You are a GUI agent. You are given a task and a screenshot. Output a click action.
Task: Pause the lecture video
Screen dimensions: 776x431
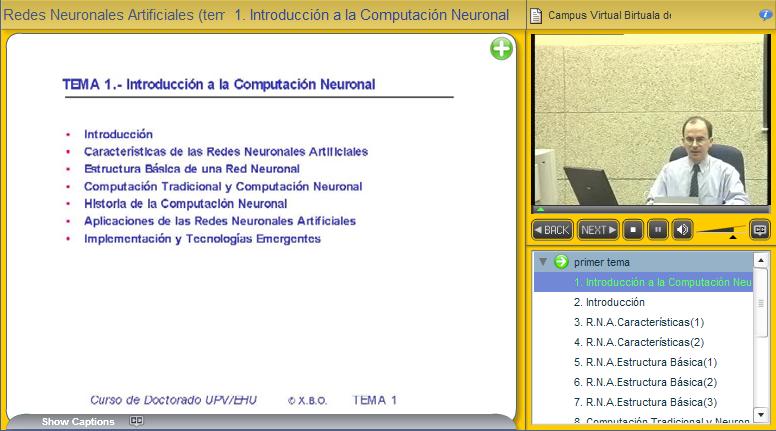658,229
